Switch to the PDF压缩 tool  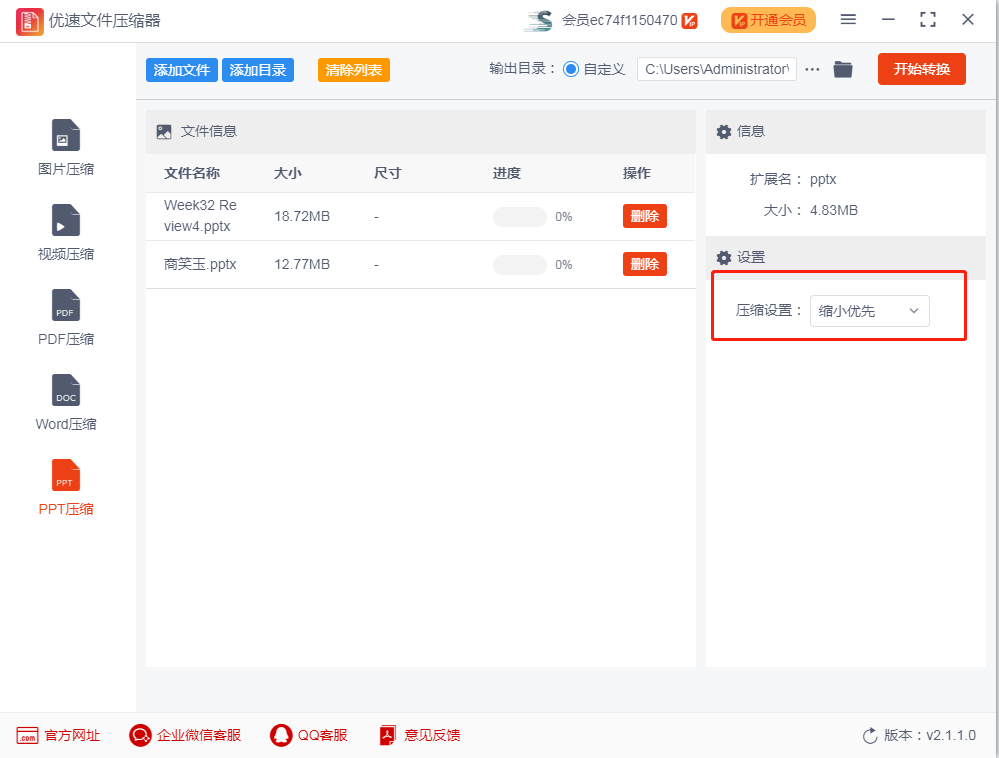point(66,305)
